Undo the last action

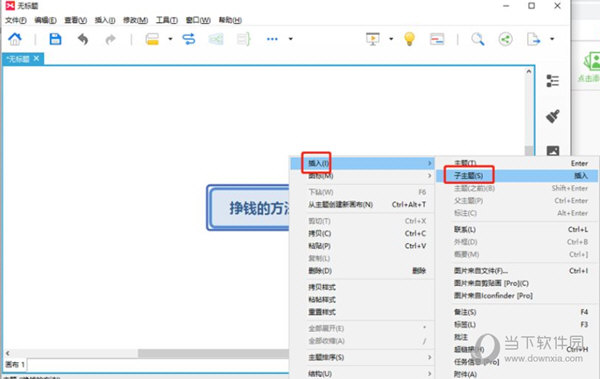pos(83,39)
